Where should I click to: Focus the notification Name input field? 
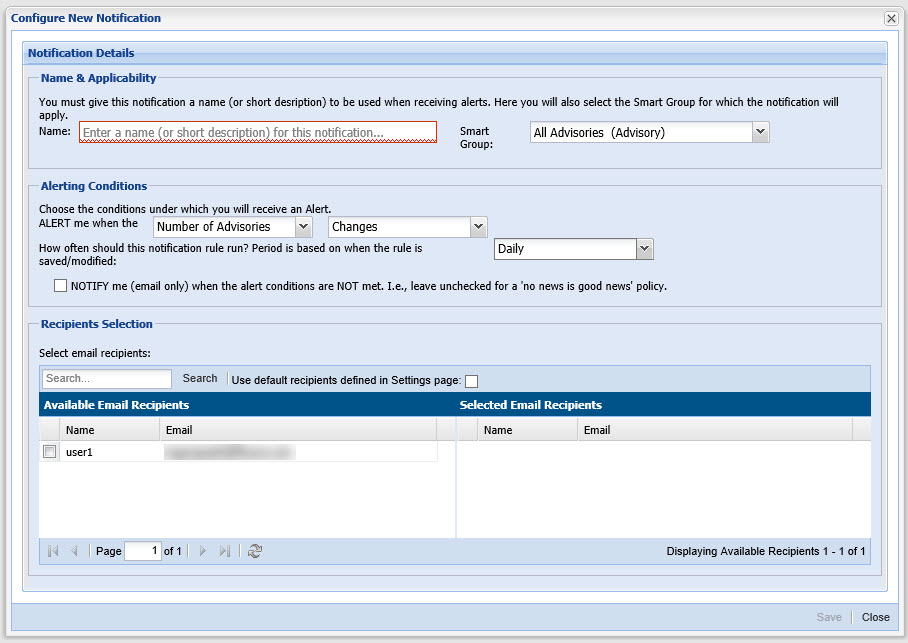[258, 132]
